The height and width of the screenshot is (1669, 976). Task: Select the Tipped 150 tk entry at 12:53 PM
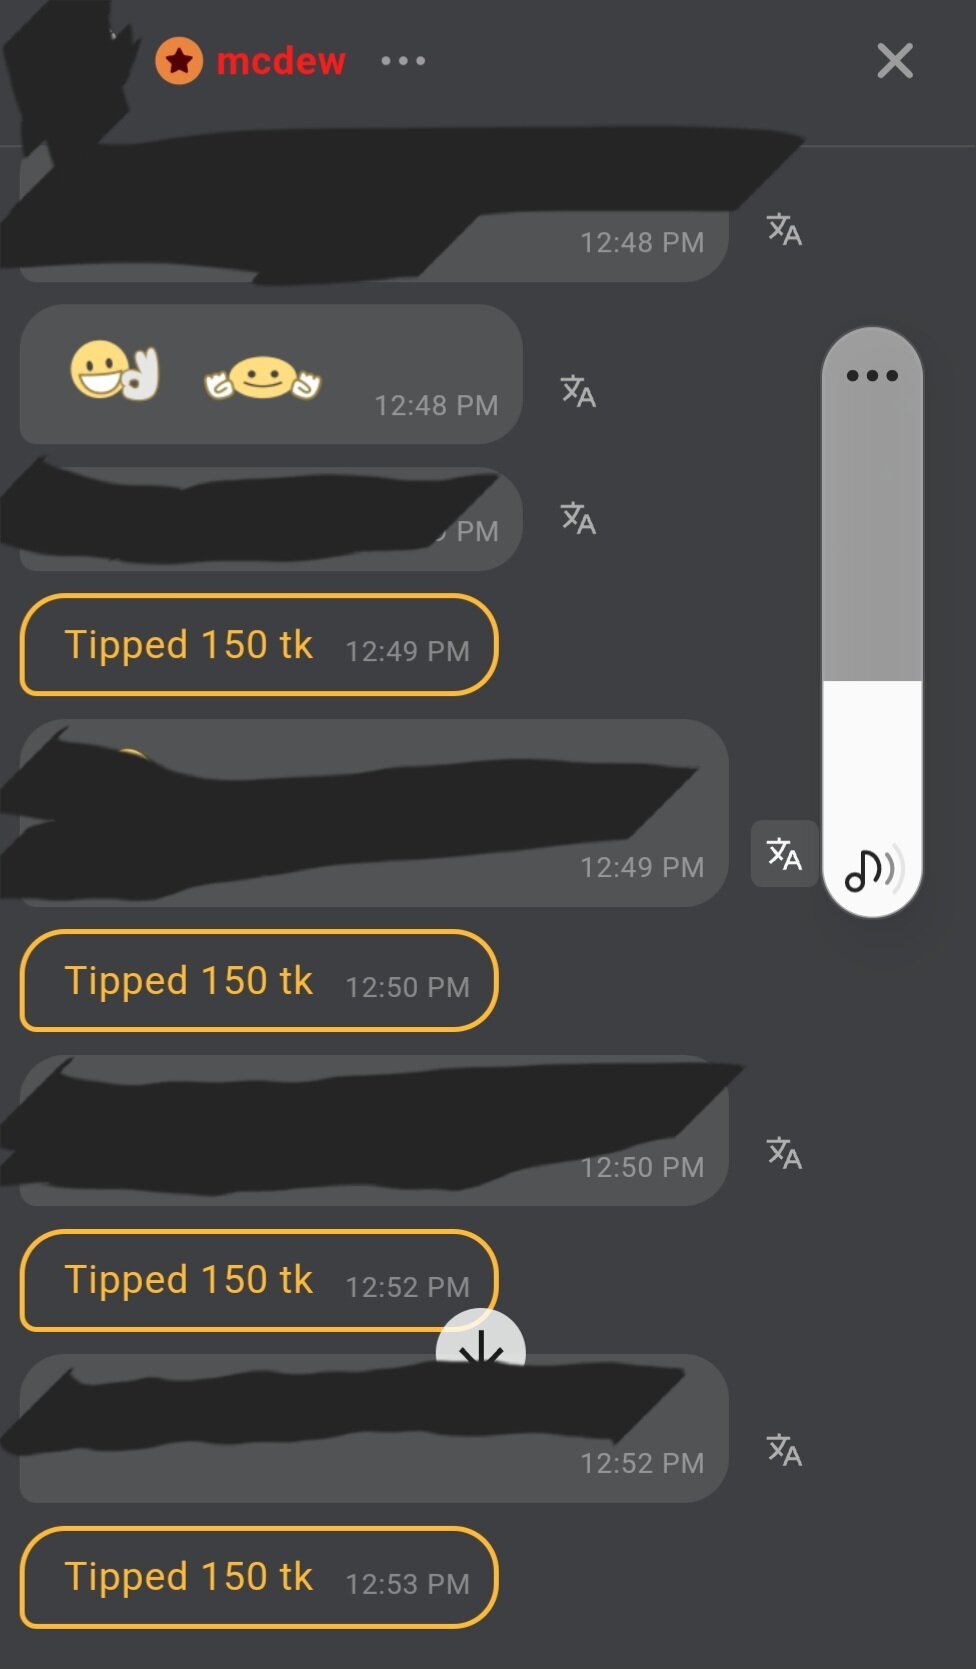[x=259, y=1577]
